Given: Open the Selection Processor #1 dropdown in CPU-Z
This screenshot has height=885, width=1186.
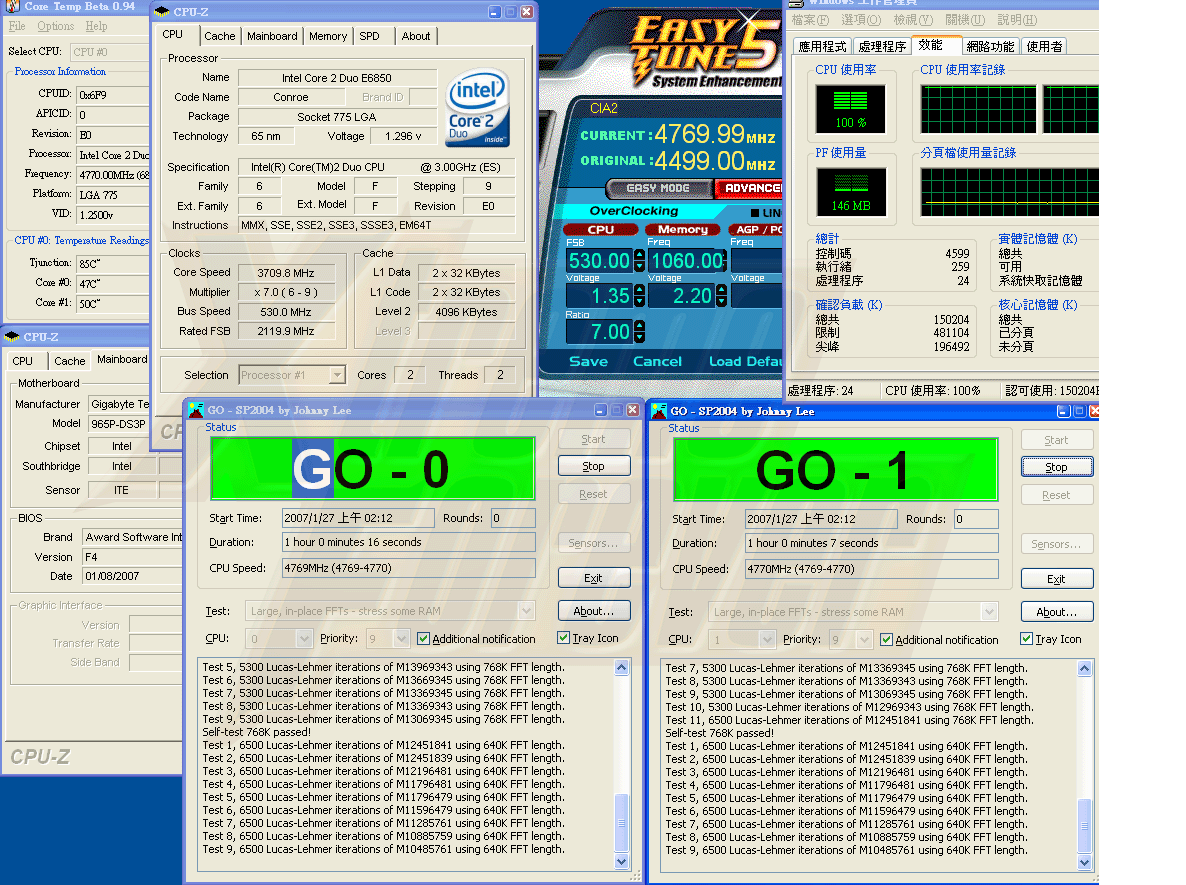Looking at the screenshot, I should 337,374.
